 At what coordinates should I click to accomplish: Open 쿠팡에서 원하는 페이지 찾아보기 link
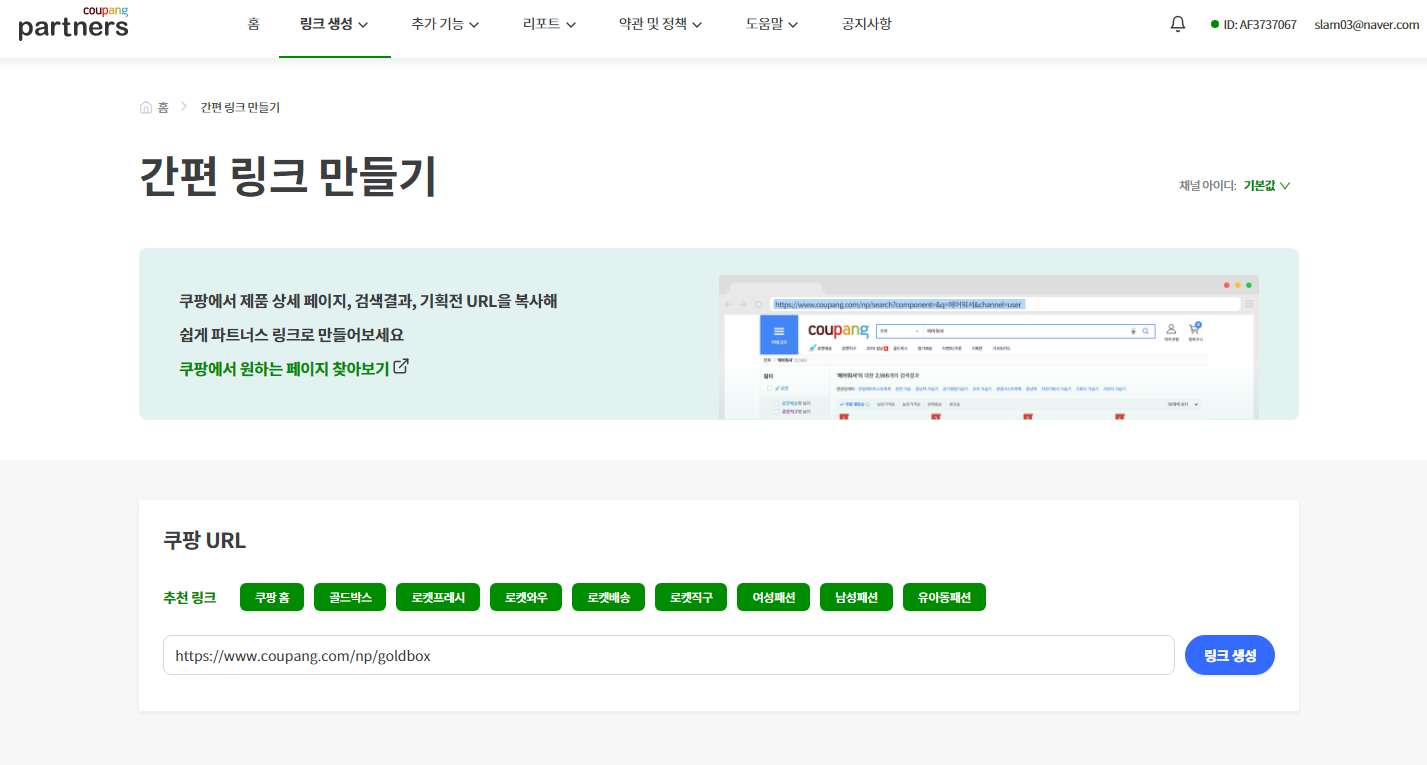coord(284,367)
